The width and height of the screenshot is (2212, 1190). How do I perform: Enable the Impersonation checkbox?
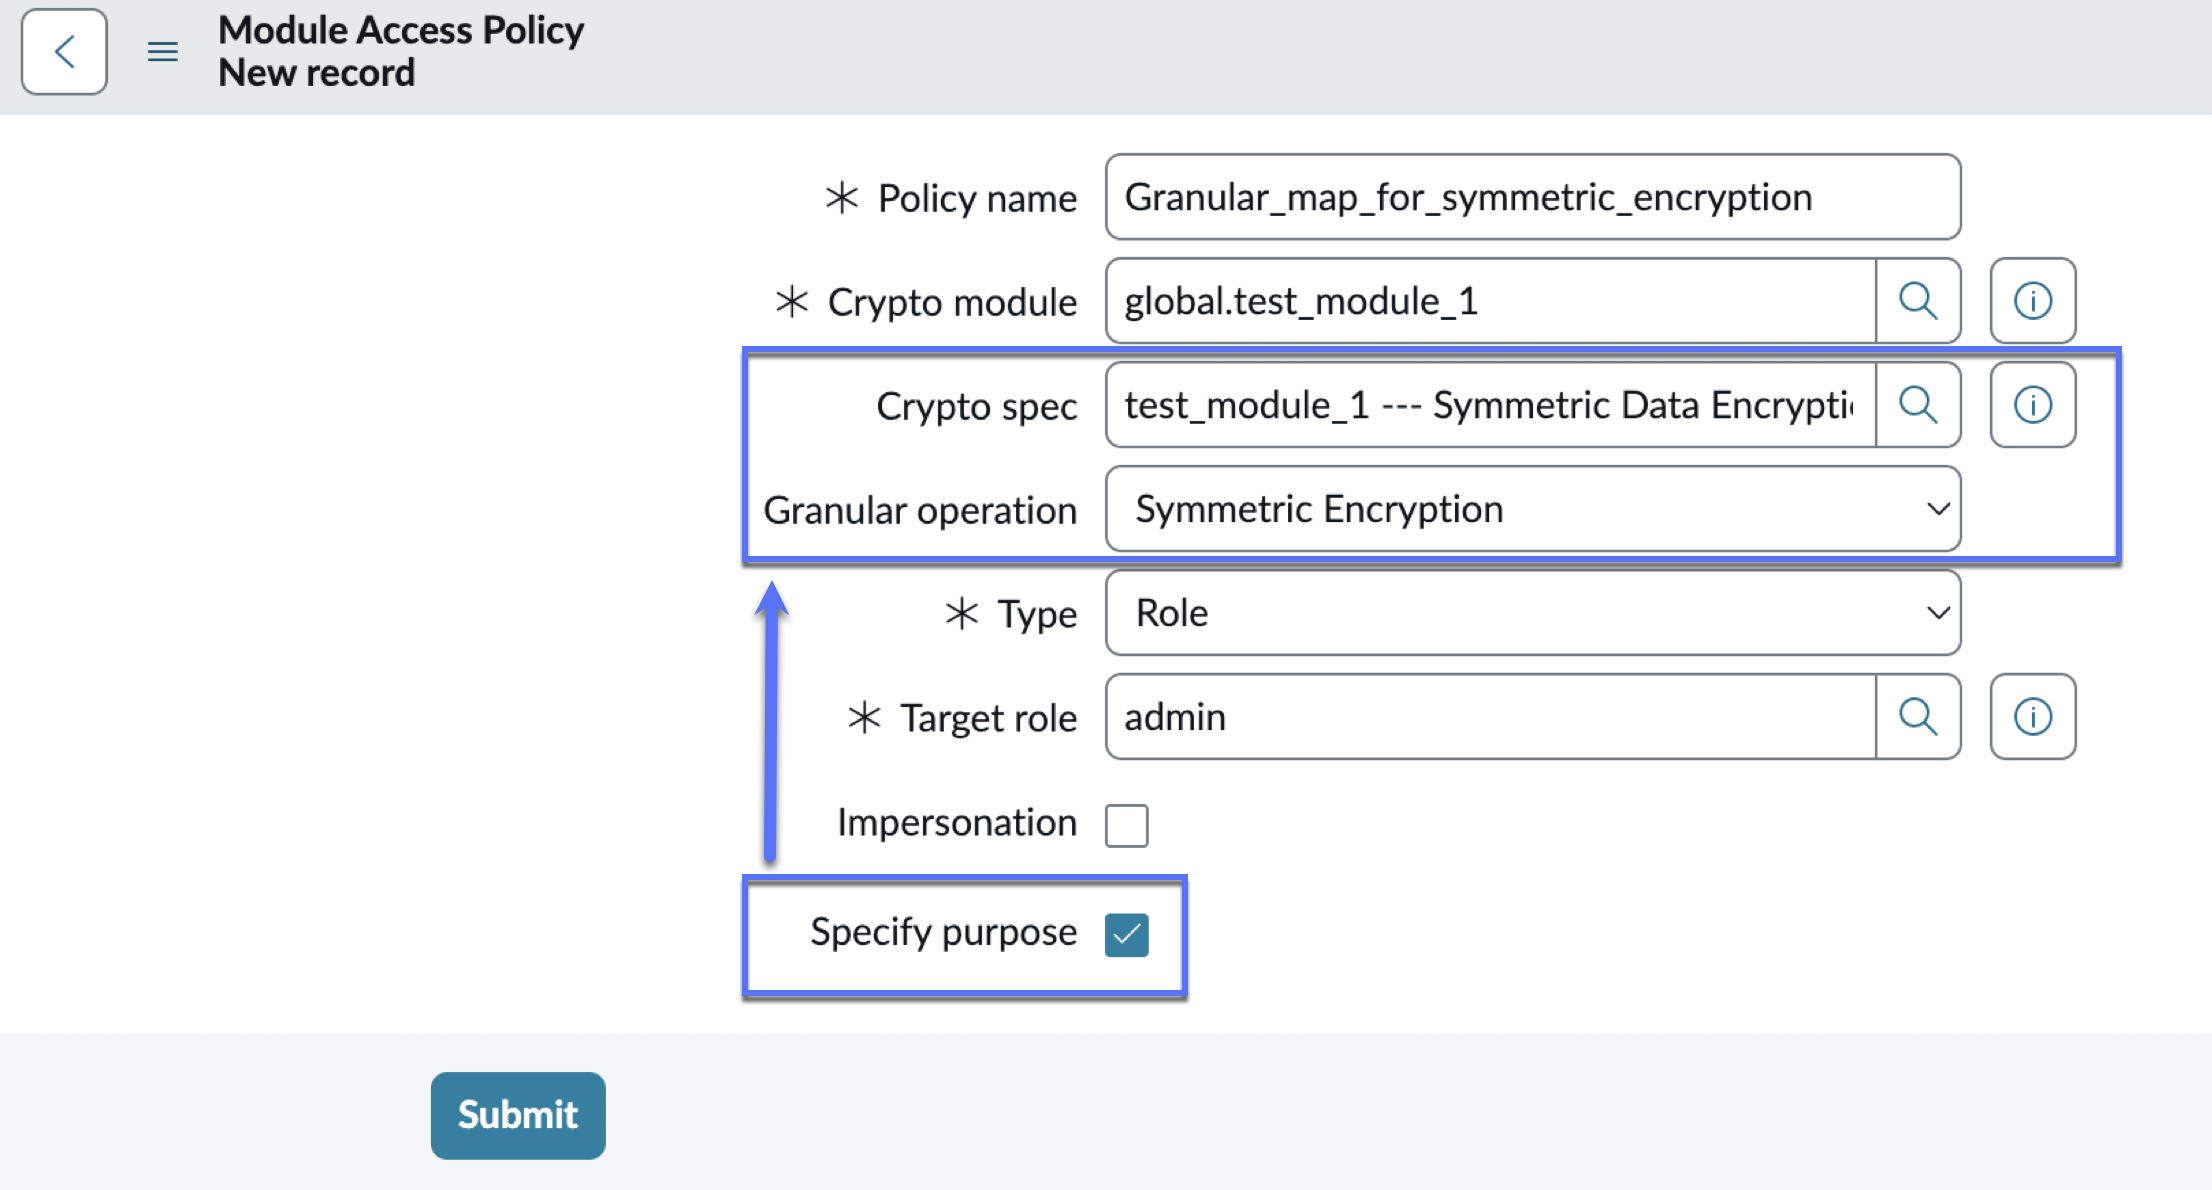pyautogui.click(x=1127, y=826)
